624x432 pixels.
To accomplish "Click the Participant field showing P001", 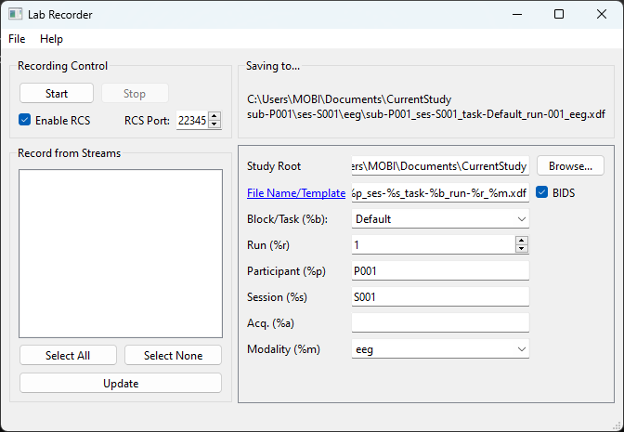I will coord(440,271).
